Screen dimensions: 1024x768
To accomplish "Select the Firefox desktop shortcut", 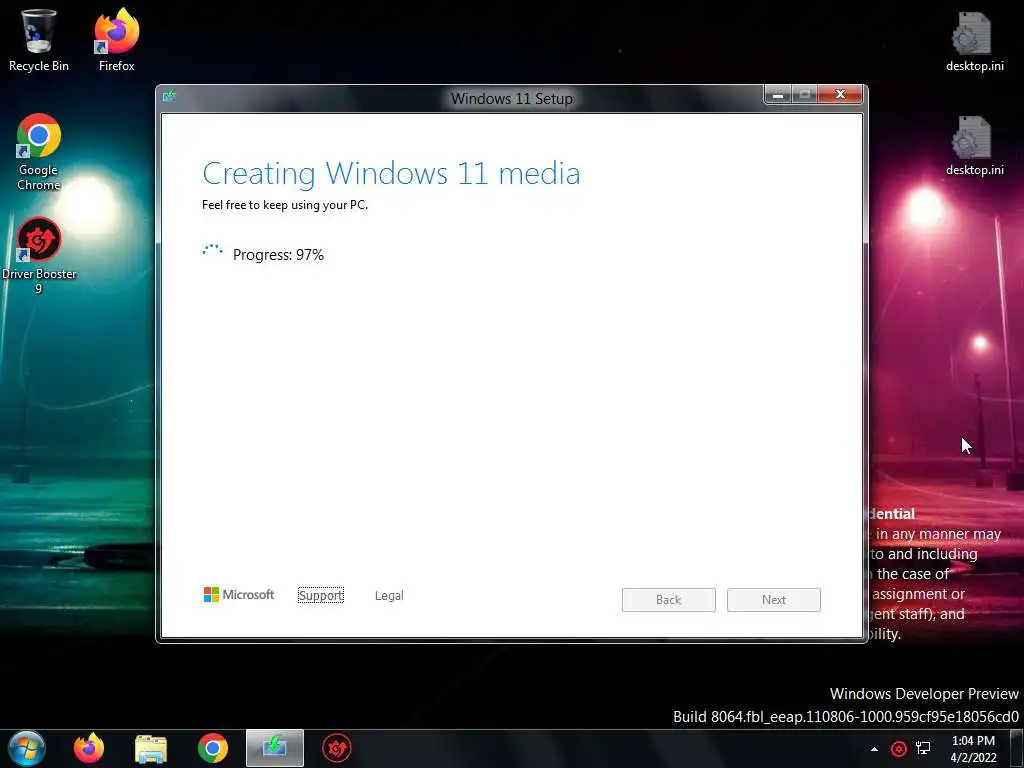I will coord(116,40).
